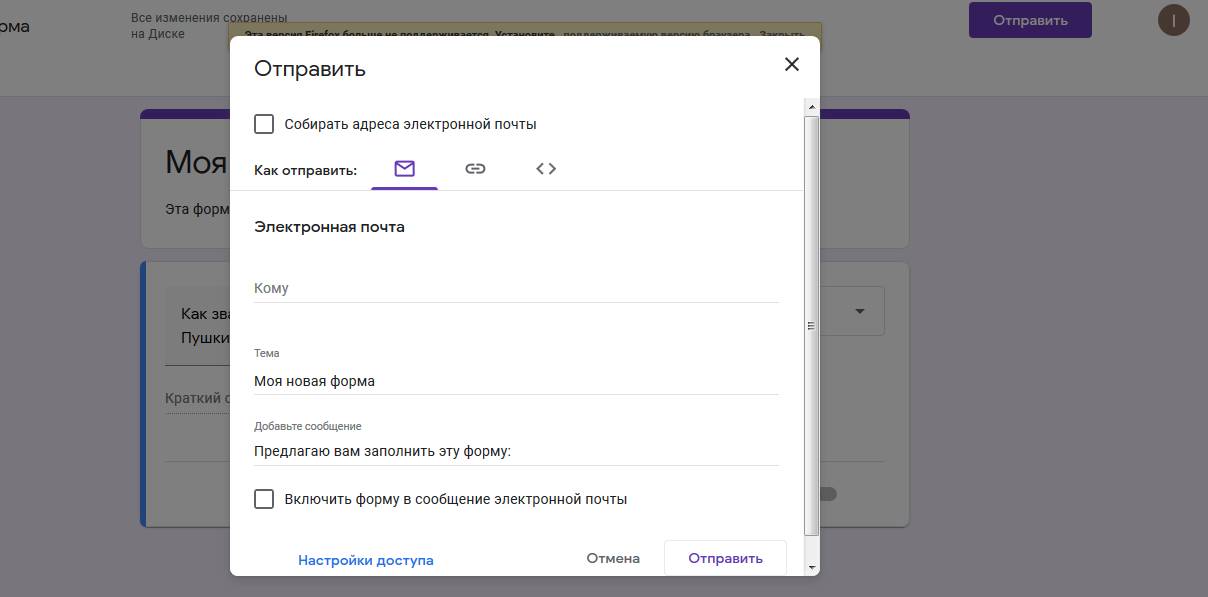This screenshot has width=1208, height=597.
Task: Click the dialog's vertical scrollbar
Action: pyautogui.click(x=811, y=325)
